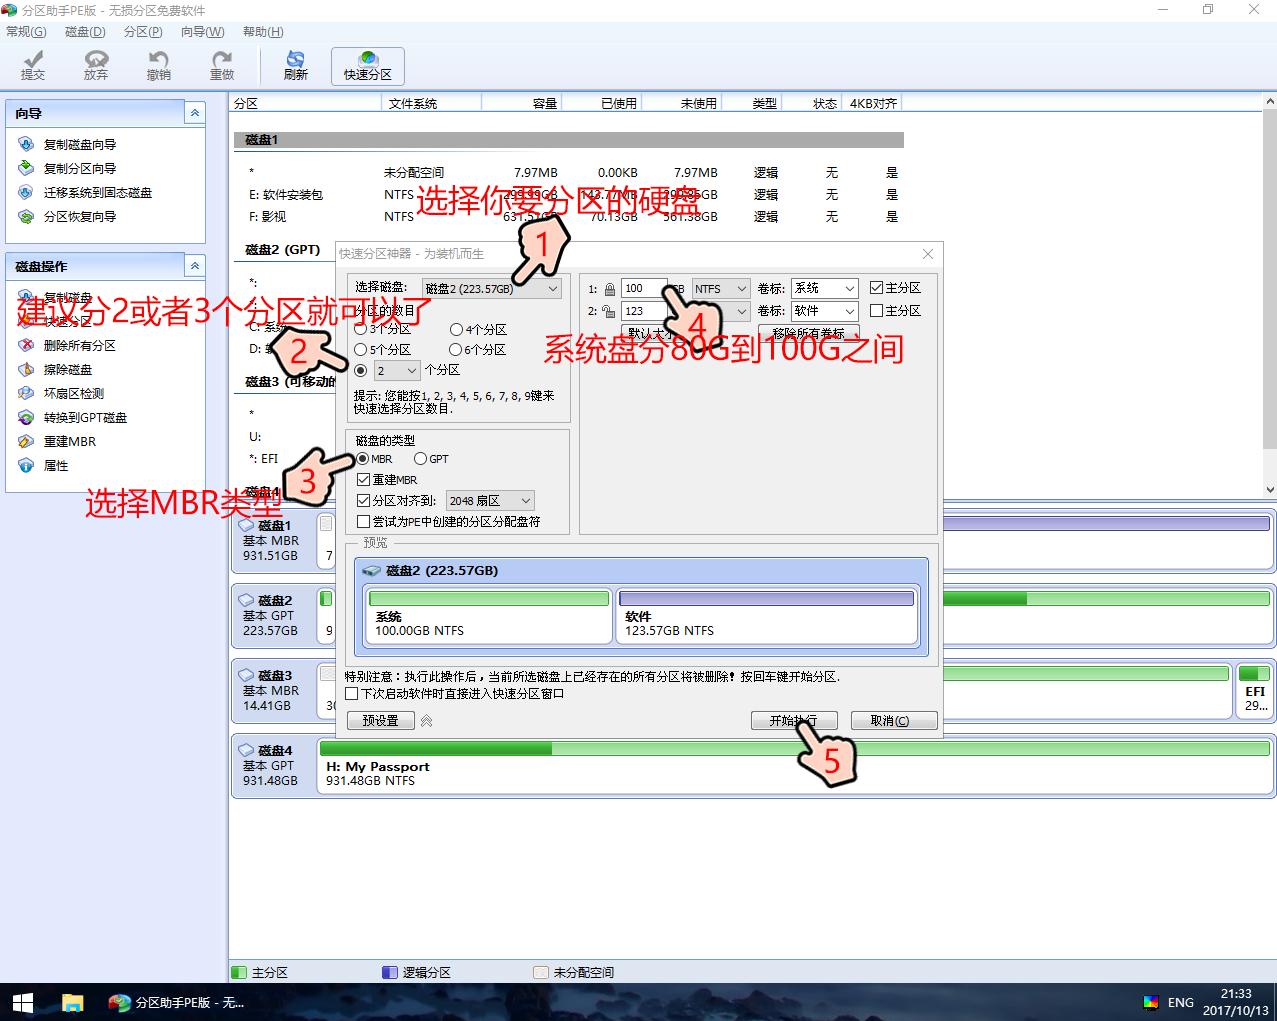The width and height of the screenshot is (1277, 1021).
Task: Collapse the 向导 panel
Action: [x=195, y=114]
